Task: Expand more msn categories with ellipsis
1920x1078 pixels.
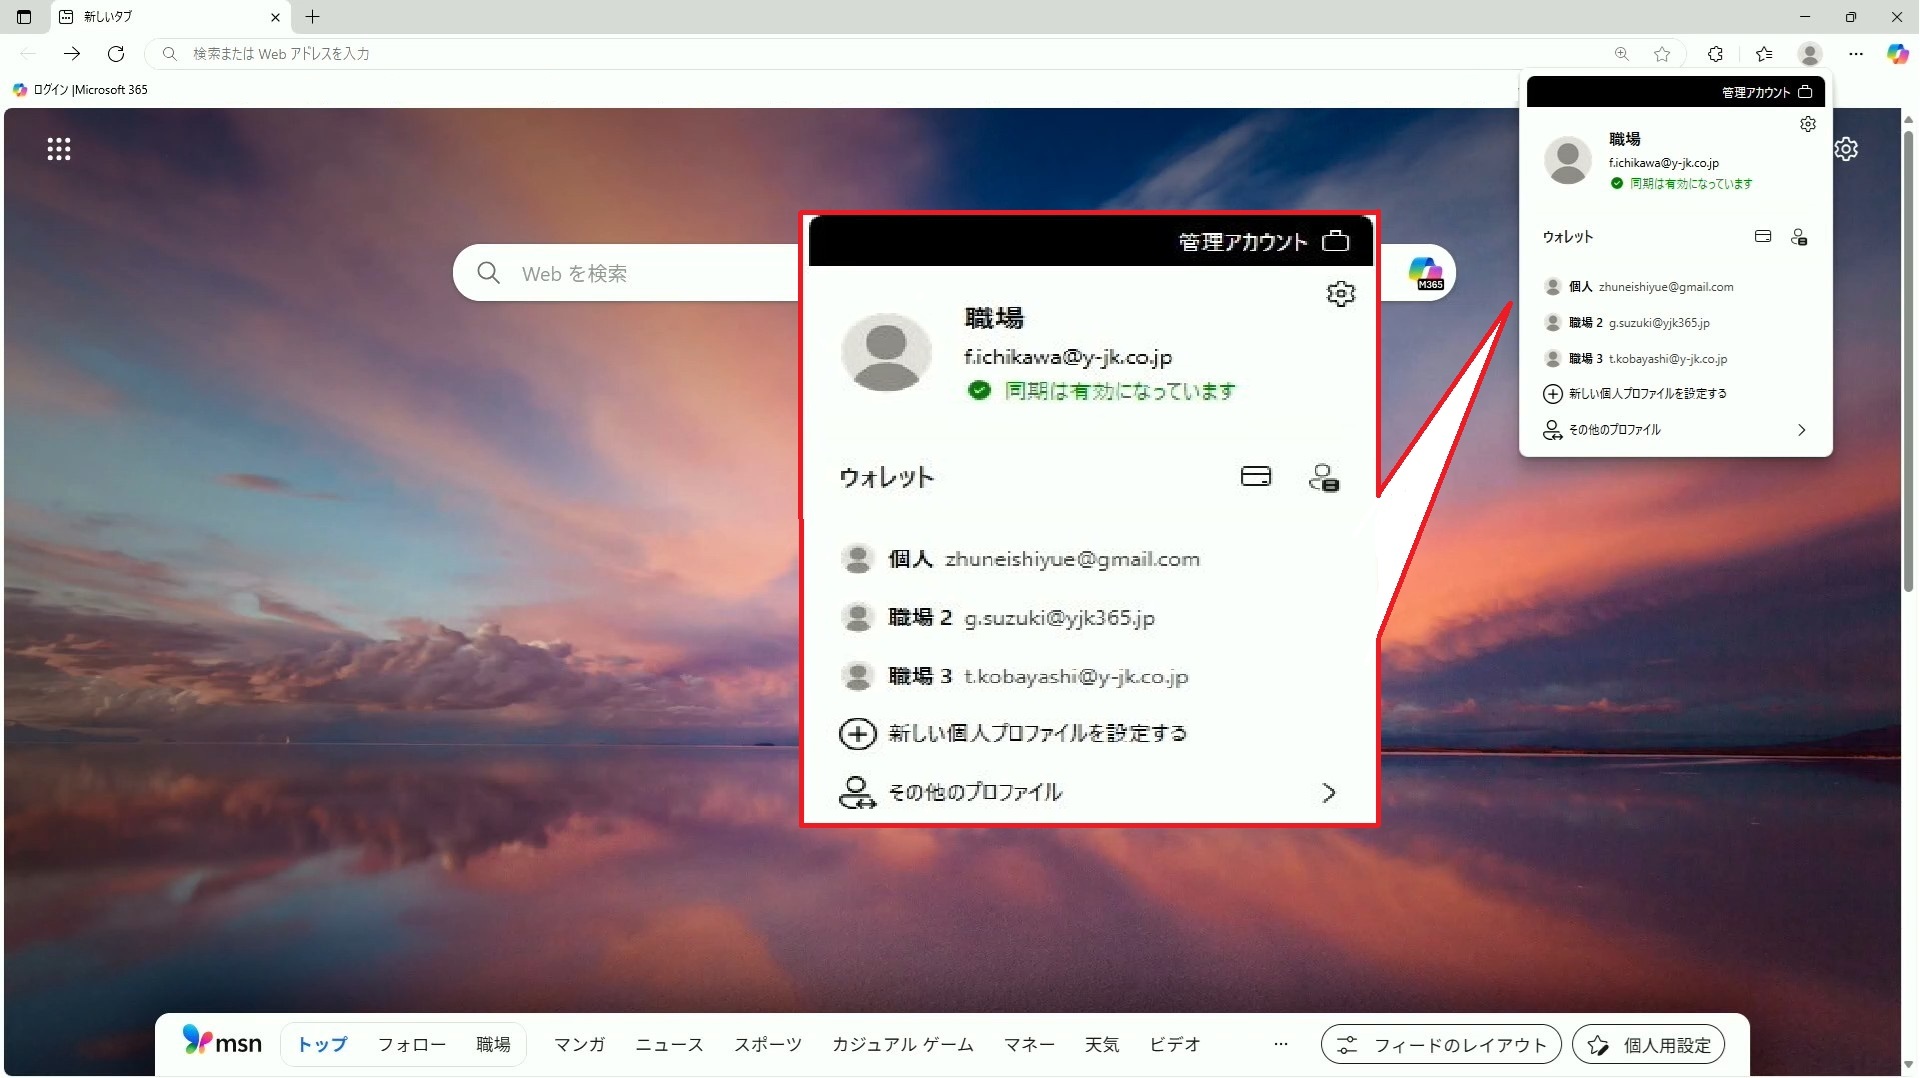Action: click(x=1280, y=1044)
